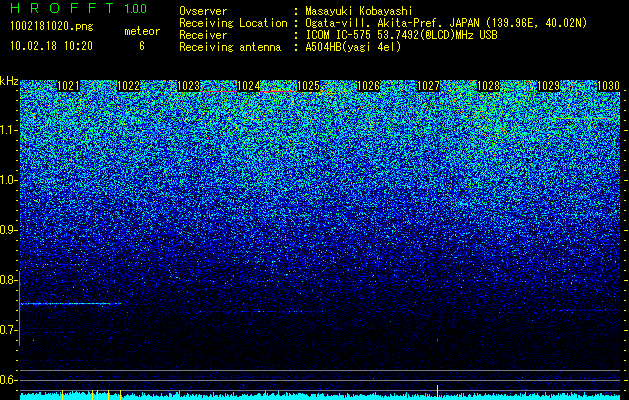
Task: Select the meteor count value 6
Action: (142, 46)
